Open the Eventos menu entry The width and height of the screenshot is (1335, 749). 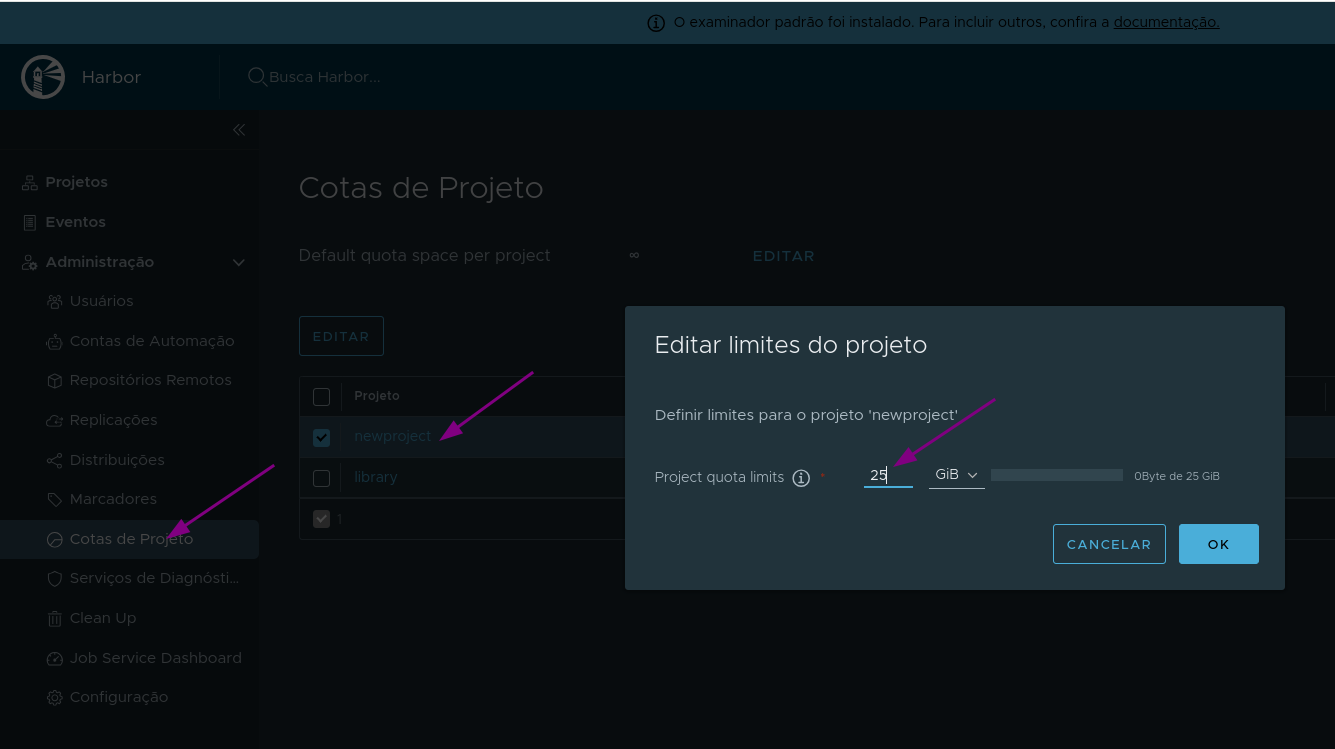coord(74,221)
